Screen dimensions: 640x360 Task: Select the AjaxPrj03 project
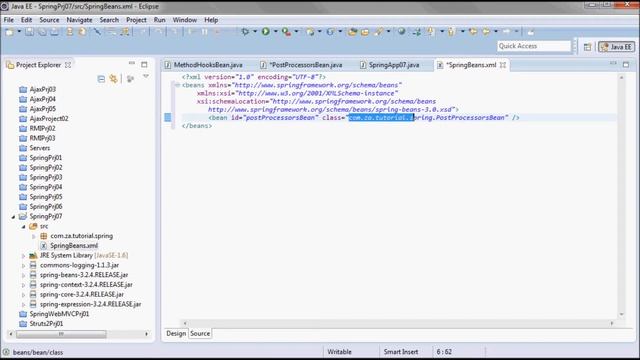[x=42, y=89]
